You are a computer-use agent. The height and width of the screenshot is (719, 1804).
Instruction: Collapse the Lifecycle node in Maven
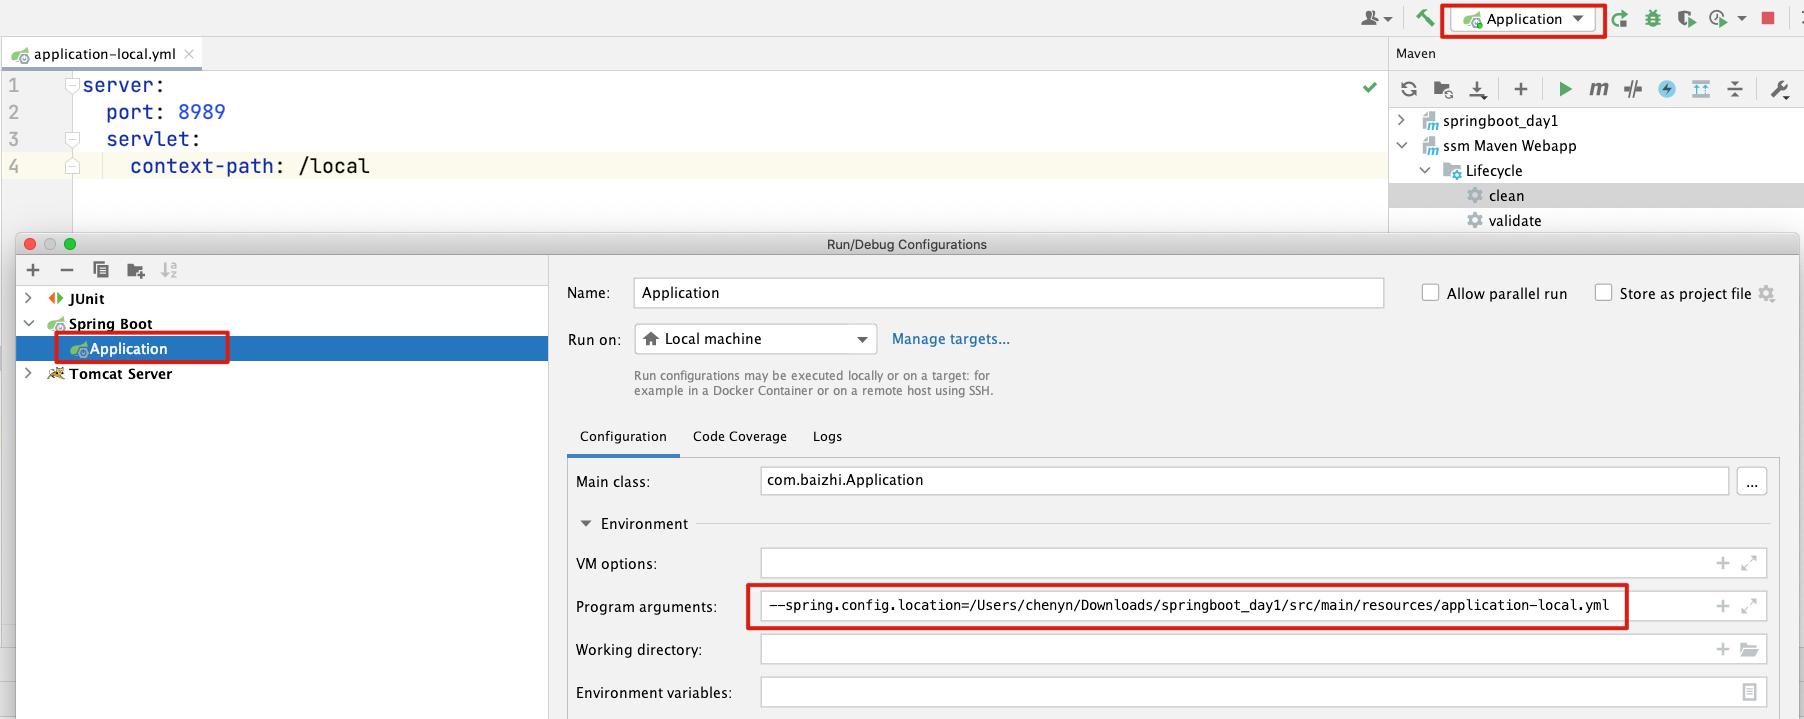tap(1425, 170)
